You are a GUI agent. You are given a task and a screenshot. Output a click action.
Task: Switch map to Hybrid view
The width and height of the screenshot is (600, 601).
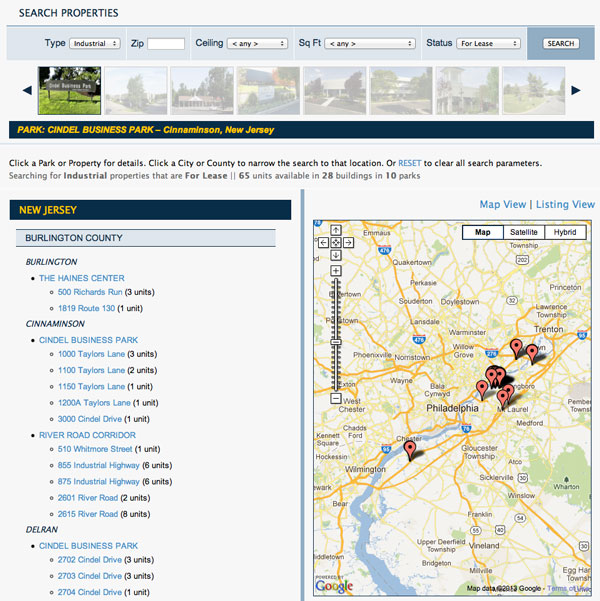pyautogui.click(x=565, y=232)
